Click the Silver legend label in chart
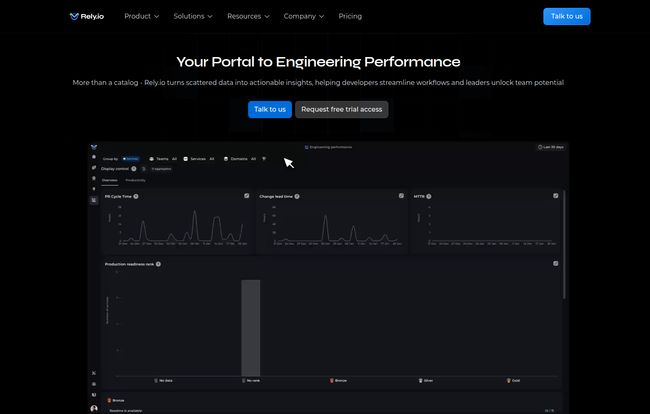The width and height of the screenshot is (650, 414). pos(426,380)
